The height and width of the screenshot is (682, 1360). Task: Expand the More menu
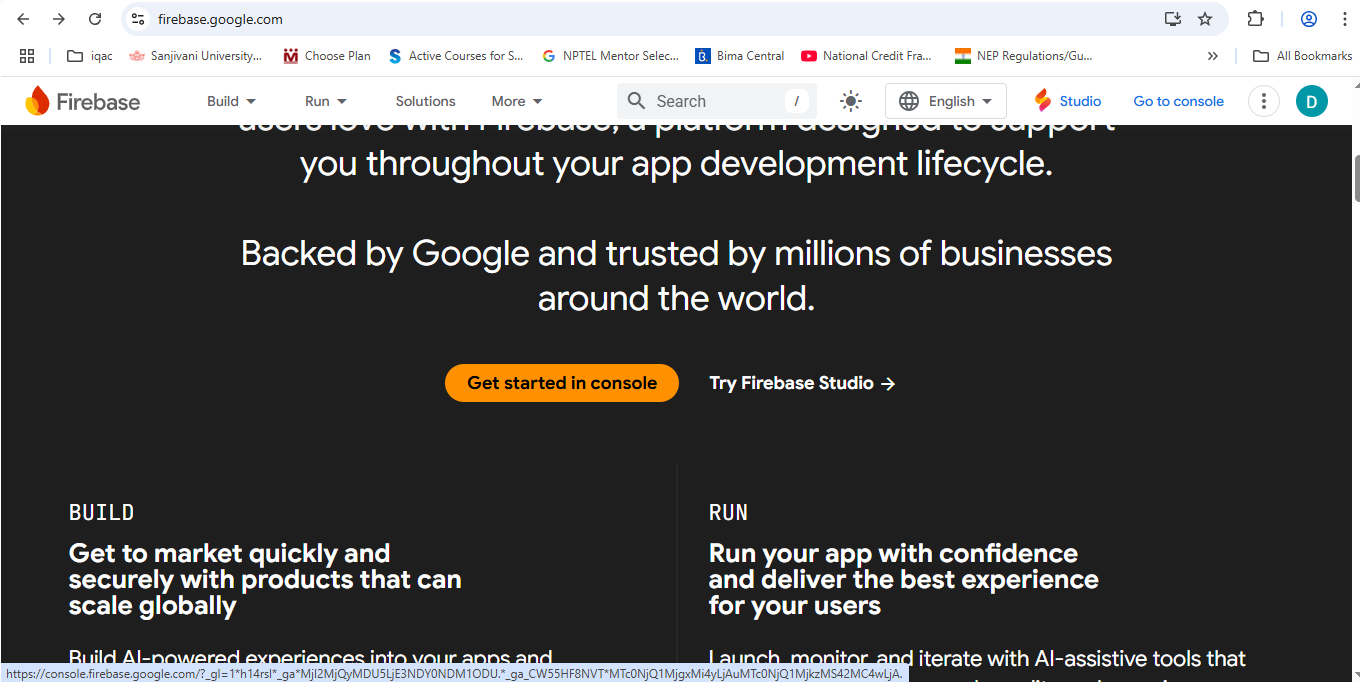pyautogui.click(x=517, y=101)
